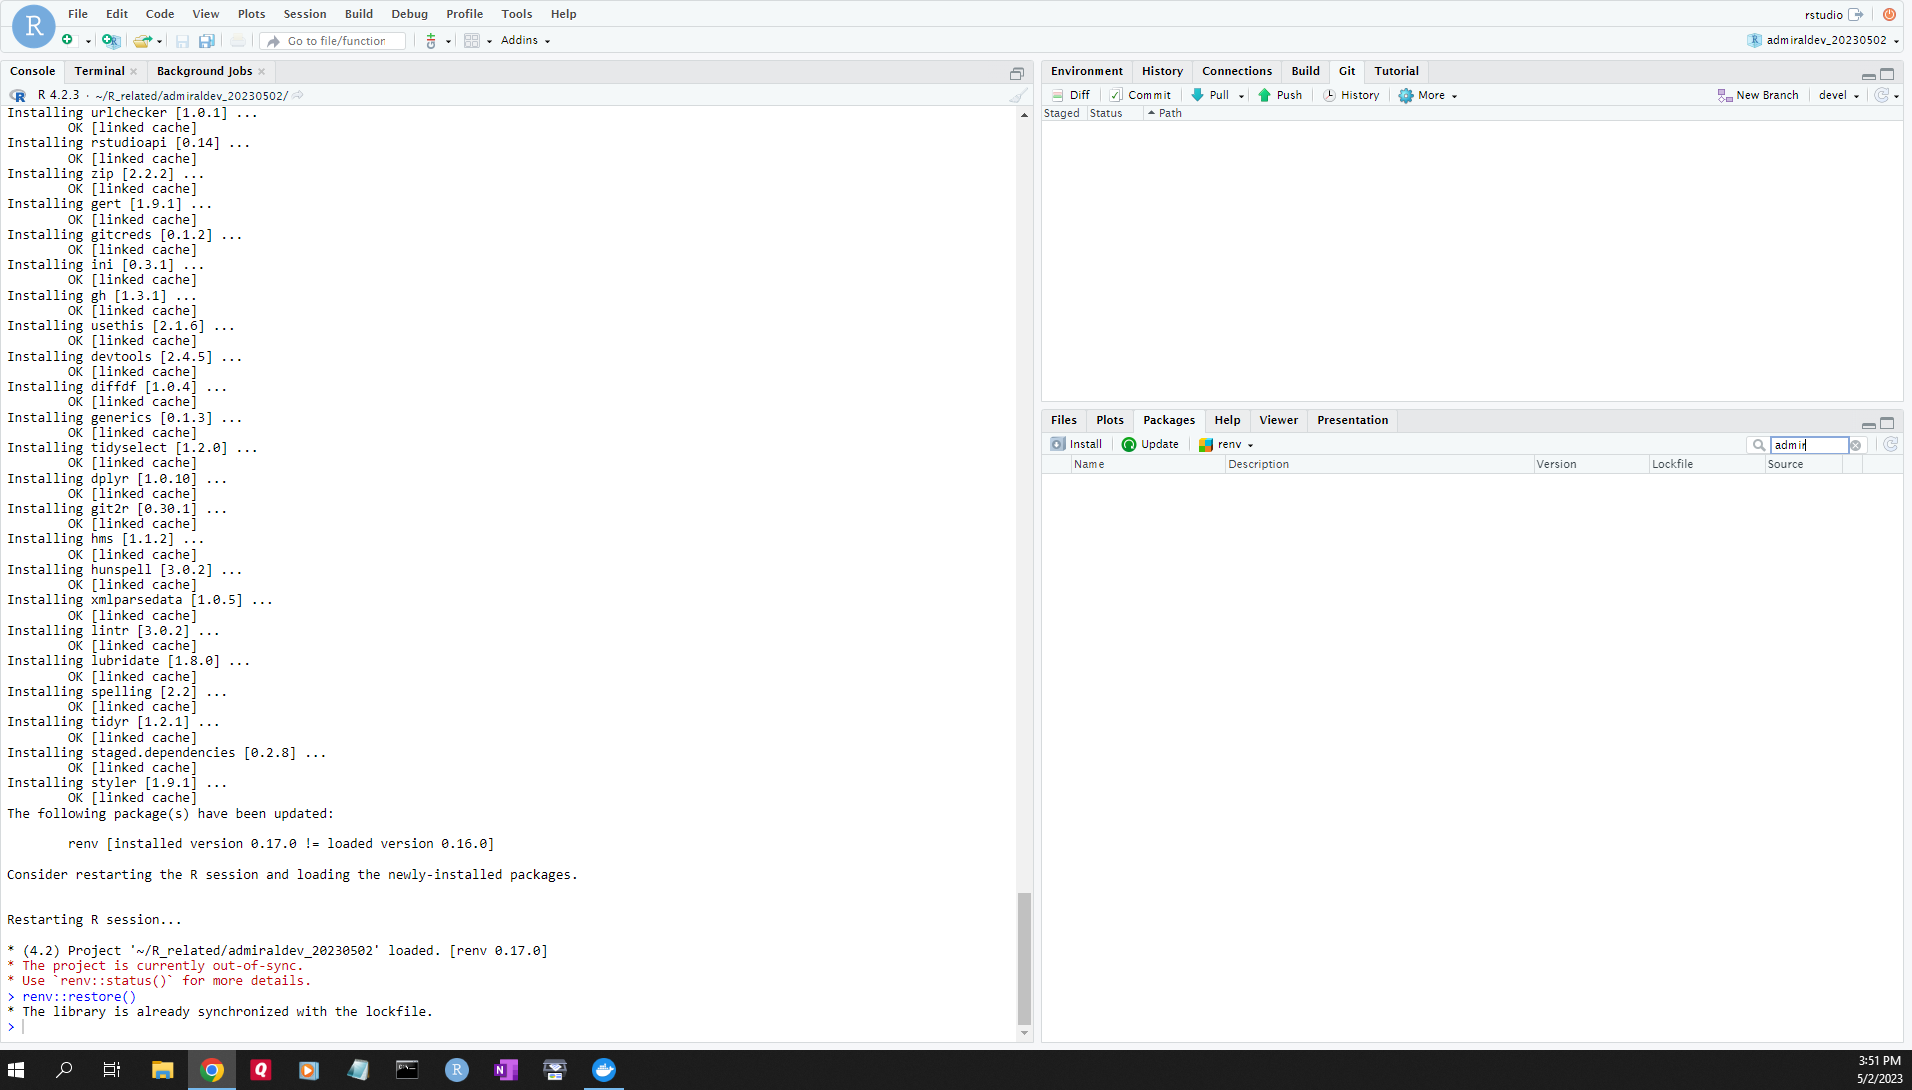Open an existing file with the folder icon

(x=142, y=41)
